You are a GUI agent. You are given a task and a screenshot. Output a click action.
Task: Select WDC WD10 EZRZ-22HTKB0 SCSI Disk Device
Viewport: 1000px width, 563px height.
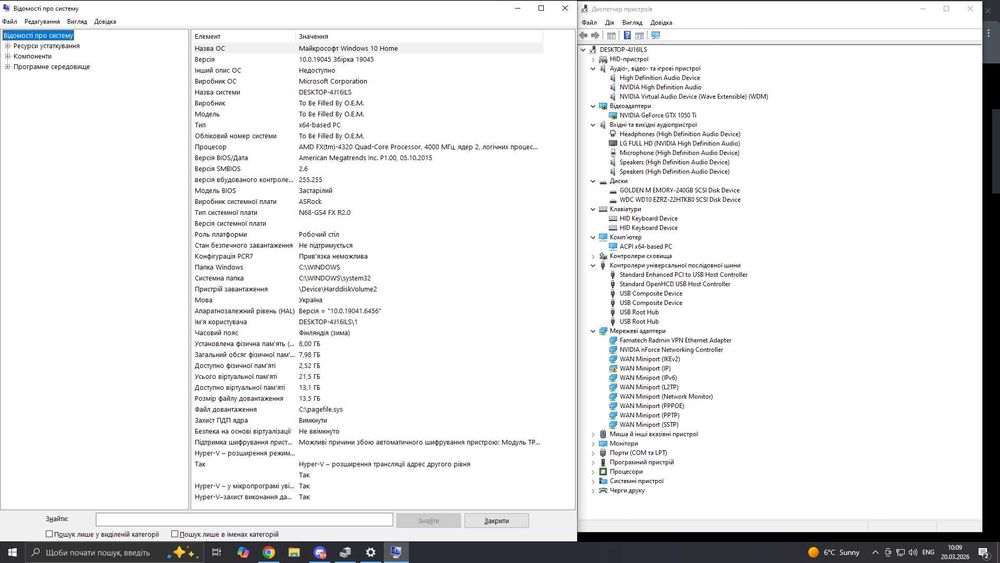(x=680, y=200)
